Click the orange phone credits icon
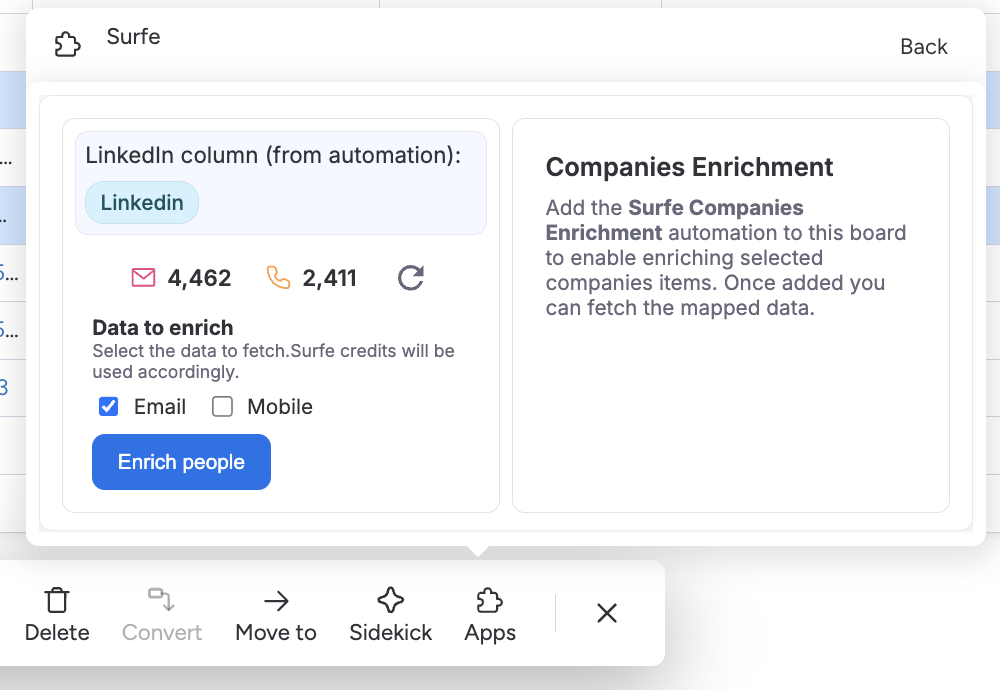Screen dimensions: 1000x690 pos(279,277)
